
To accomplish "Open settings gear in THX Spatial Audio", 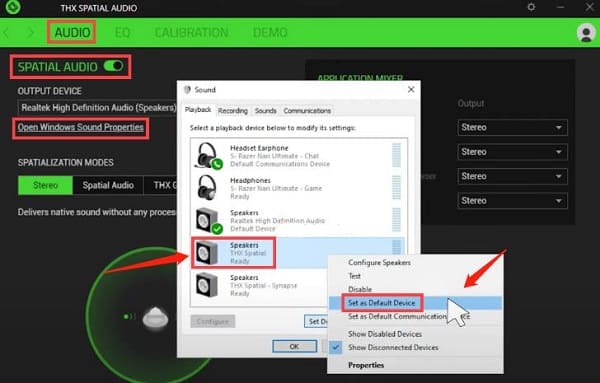I will (531, 7).
